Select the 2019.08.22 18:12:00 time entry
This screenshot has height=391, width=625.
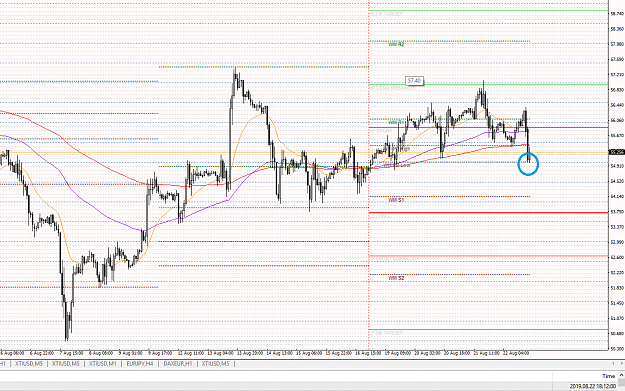pos(593,386)
